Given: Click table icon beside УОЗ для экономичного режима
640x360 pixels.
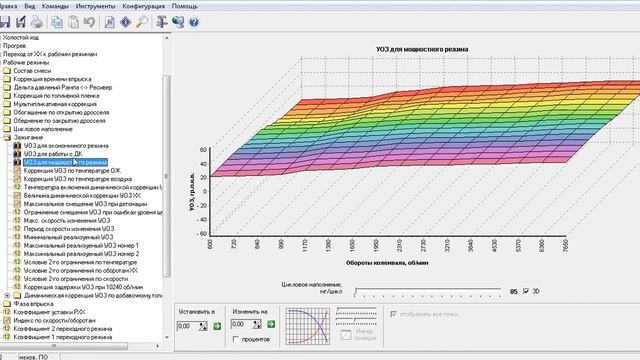Looking at the screenshot, I should tap(17, 145).
